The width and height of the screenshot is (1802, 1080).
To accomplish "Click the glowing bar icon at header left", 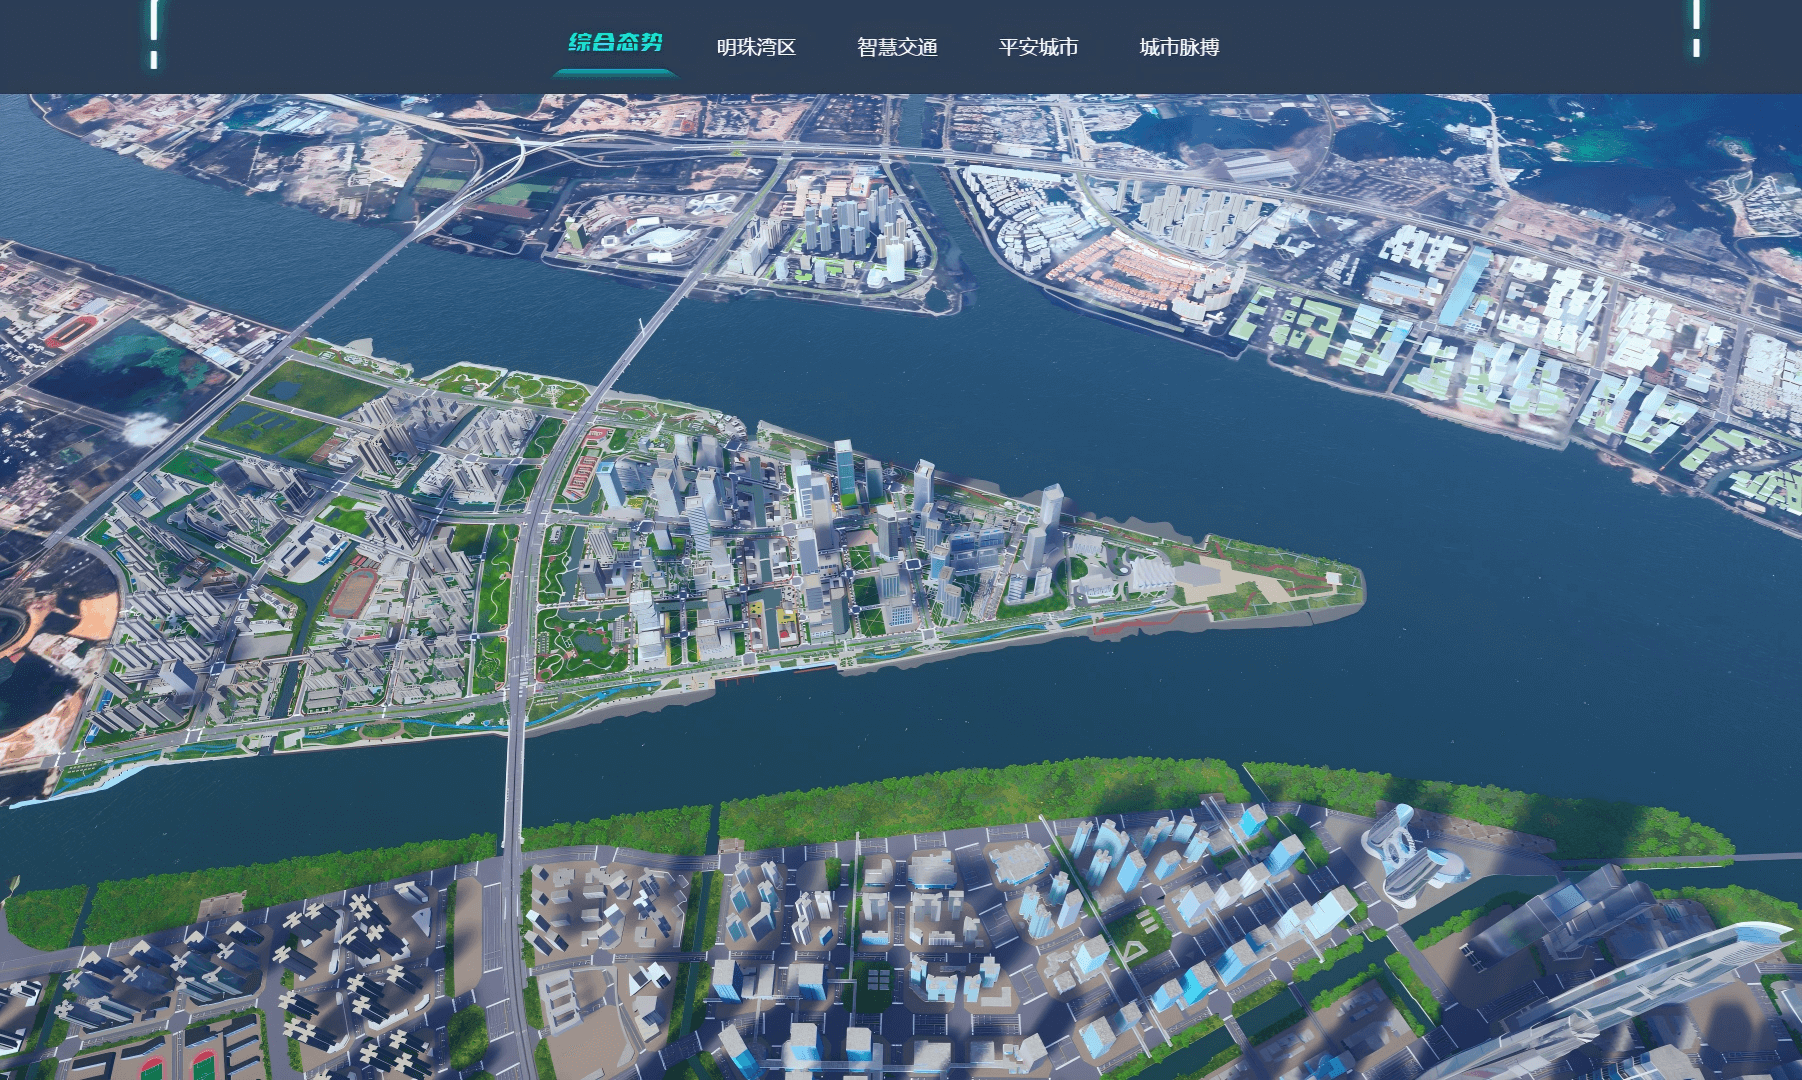I will pyautogui.click(x=154, y=35).
